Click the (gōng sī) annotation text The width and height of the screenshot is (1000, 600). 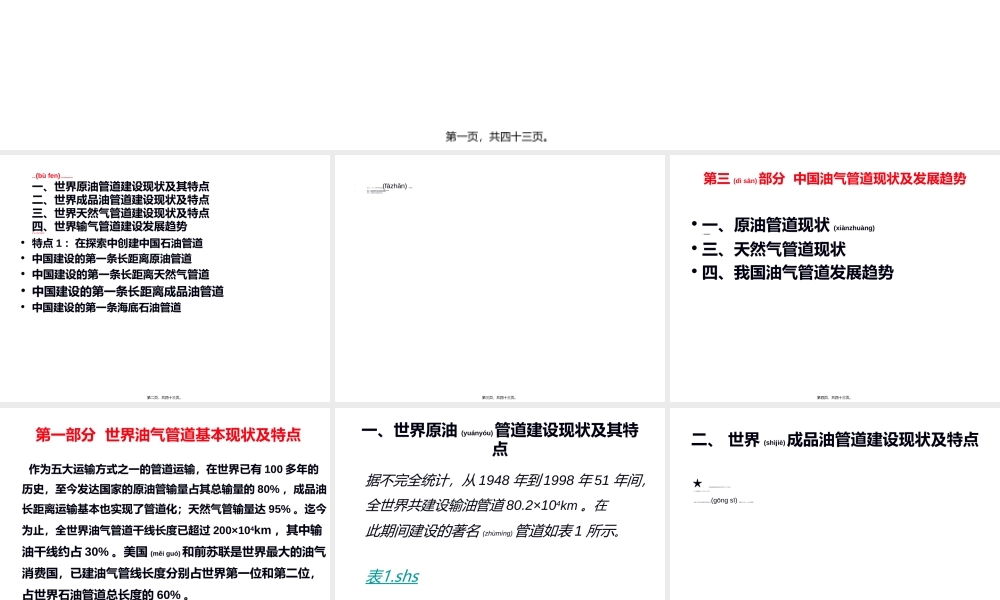(722, 500)
